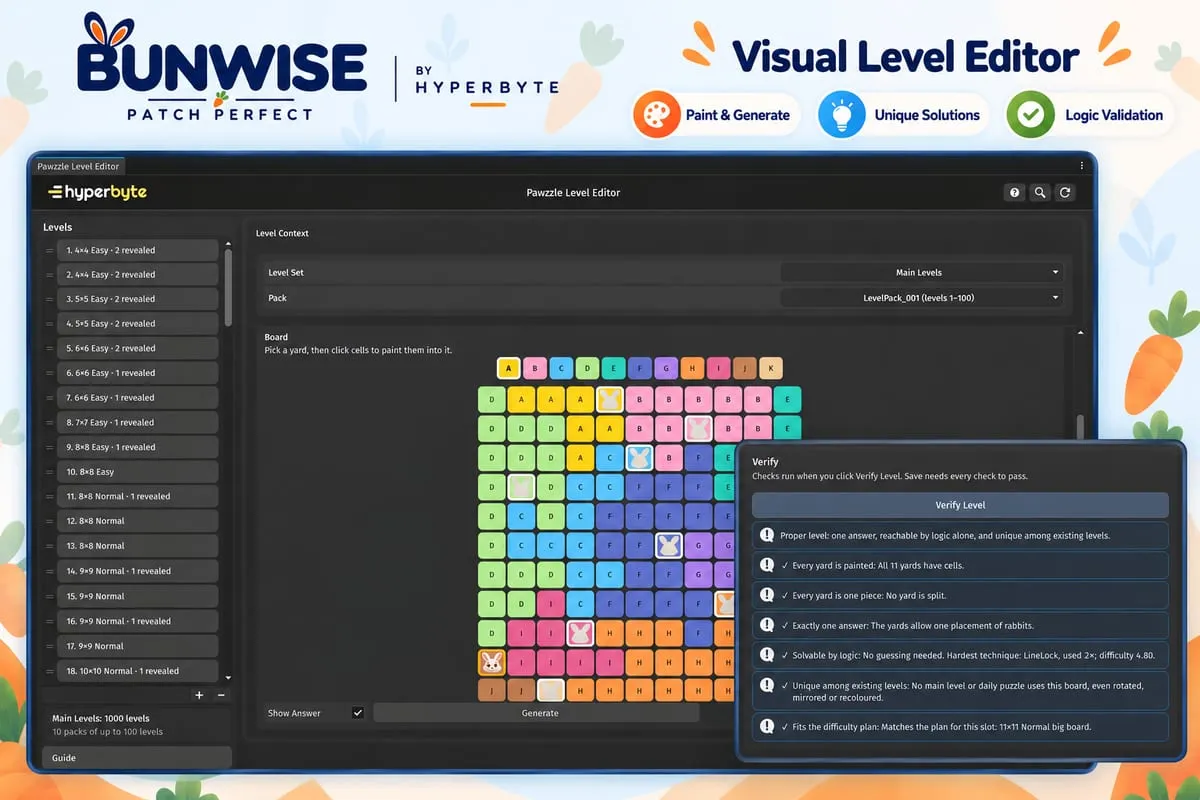Click info icon beside 'Solvable by logic'
Image resolution: width=1200 pixels, height=800 pixels.
766,656
